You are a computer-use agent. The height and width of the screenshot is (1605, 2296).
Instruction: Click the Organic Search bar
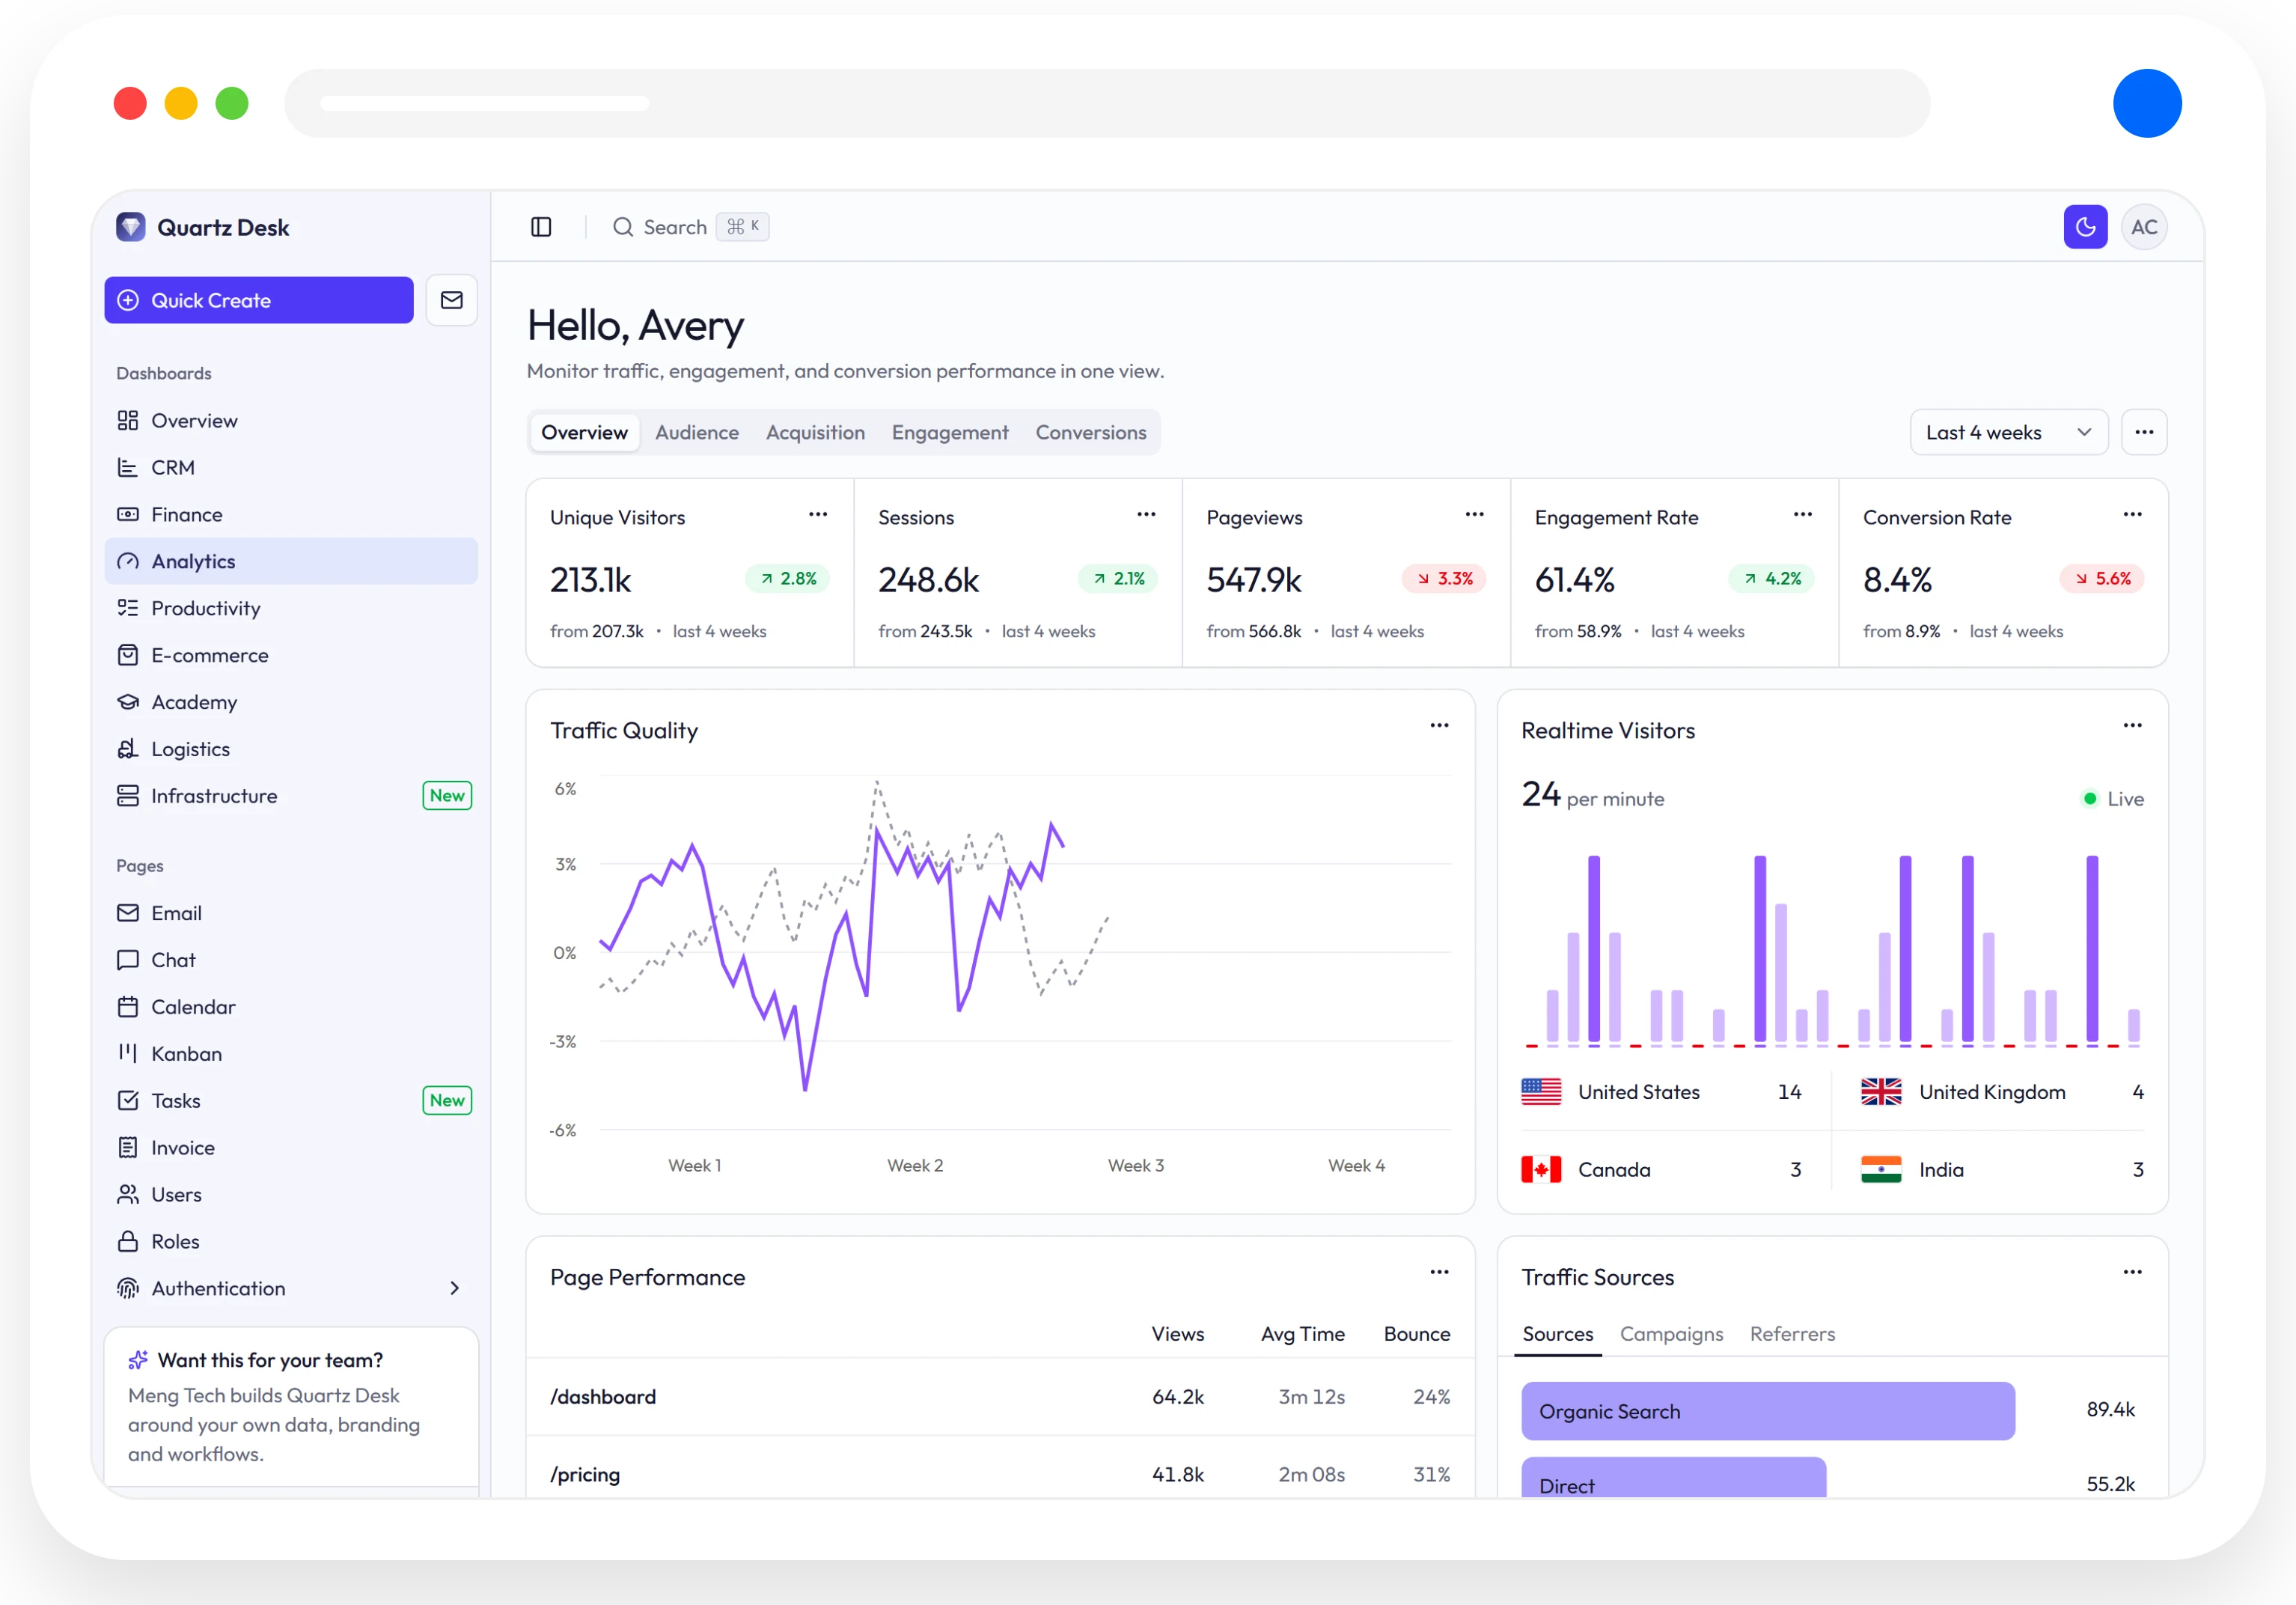[1767, 1411]
